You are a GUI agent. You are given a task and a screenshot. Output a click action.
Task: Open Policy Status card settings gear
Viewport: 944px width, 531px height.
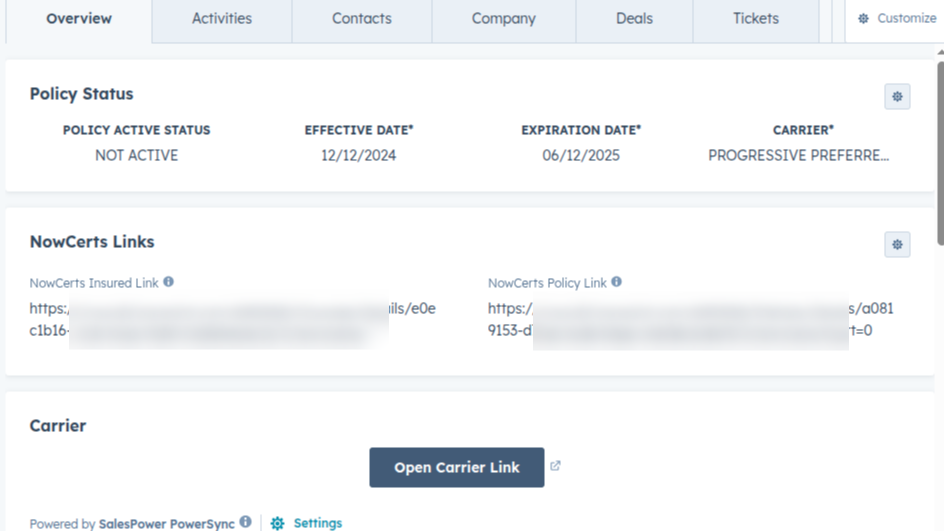(x=897, y=96)
